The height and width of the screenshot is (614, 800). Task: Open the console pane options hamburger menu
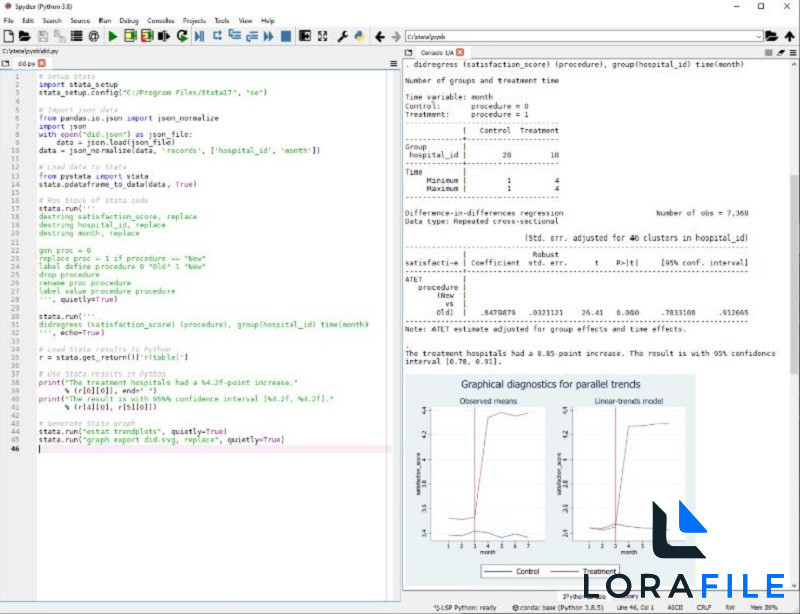792,53
